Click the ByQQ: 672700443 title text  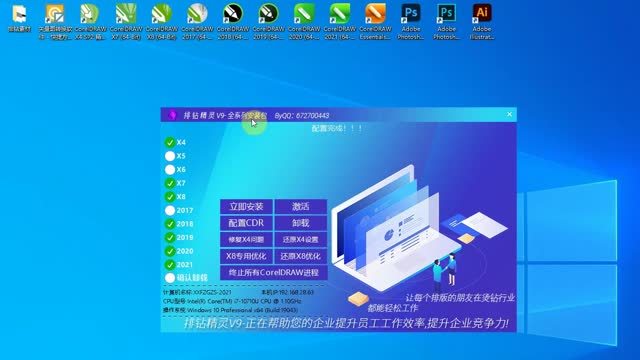click(302, 116)
